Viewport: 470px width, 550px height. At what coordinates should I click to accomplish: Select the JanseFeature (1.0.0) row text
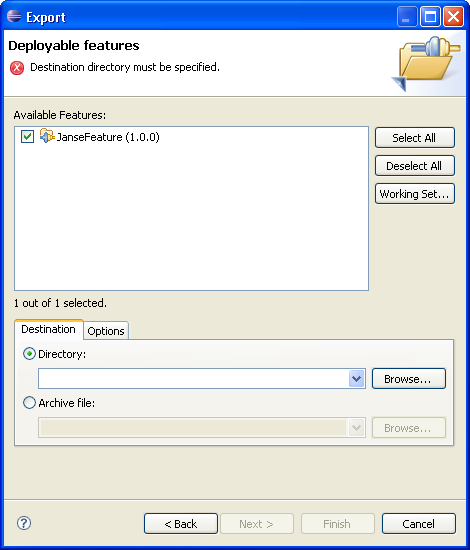pos(108,137)
